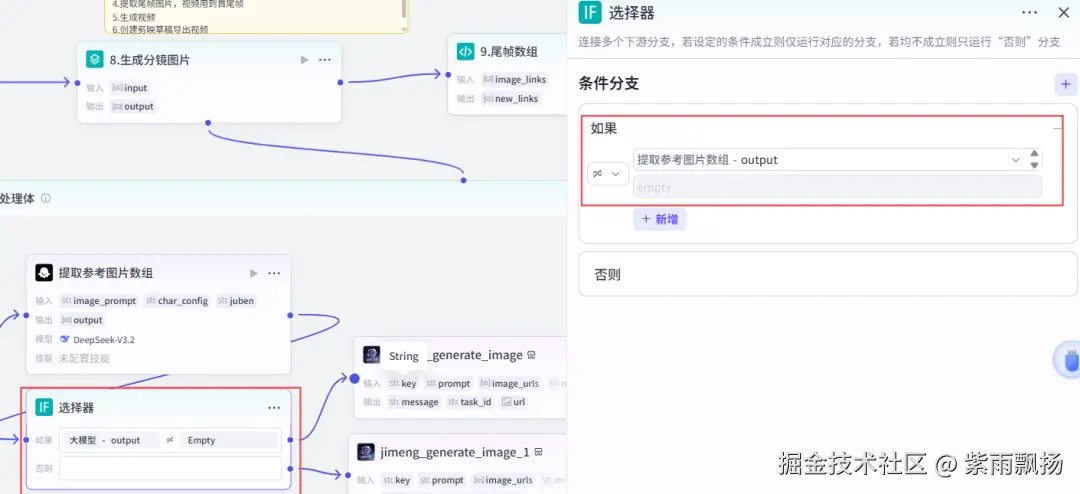Screen dimensions: 1080x494
Task: Click the new_links output of 9.尾帧数组
Action: click(510, 99)
